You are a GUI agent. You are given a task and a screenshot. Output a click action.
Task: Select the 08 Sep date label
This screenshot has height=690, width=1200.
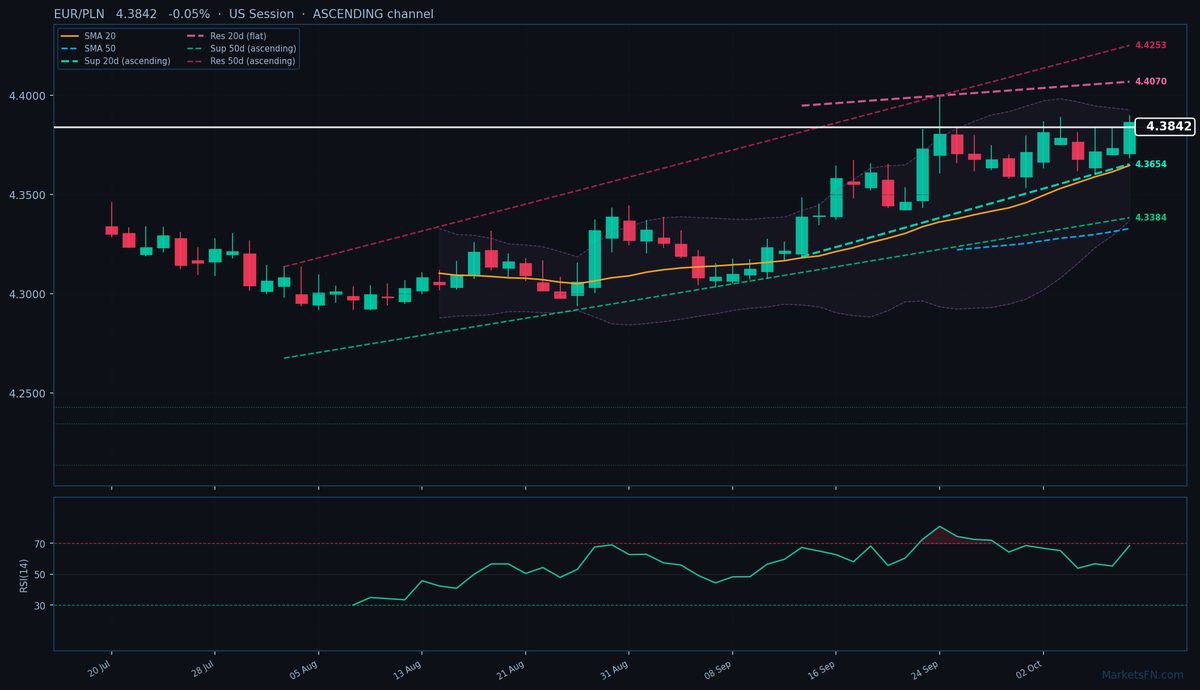(719, 670)
